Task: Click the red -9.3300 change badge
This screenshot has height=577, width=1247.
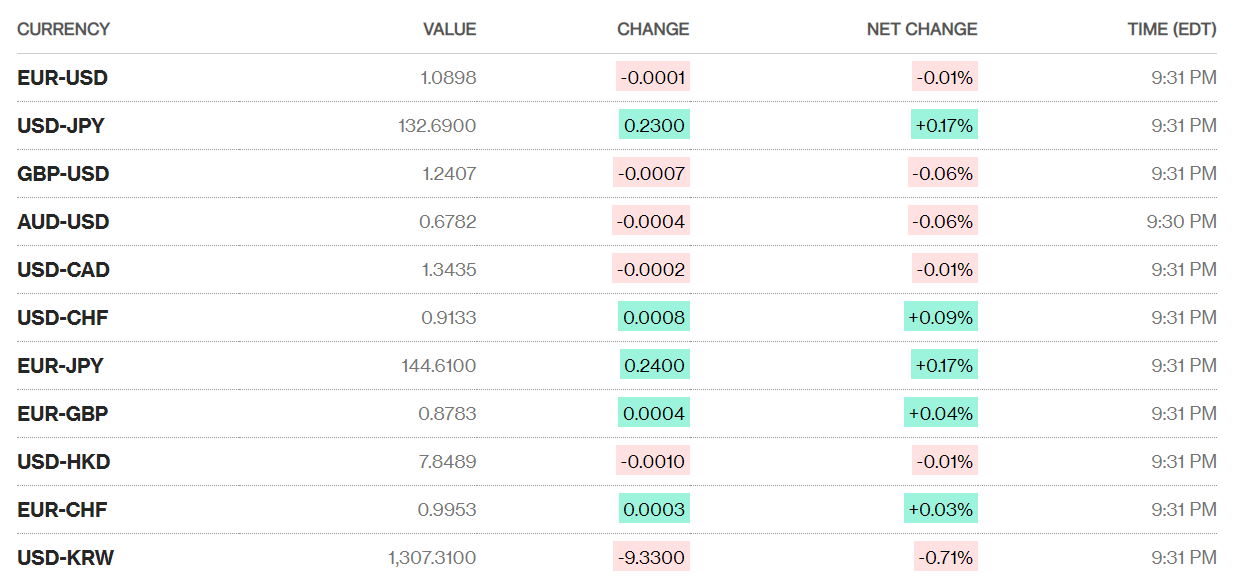Action: pos(652,558)
